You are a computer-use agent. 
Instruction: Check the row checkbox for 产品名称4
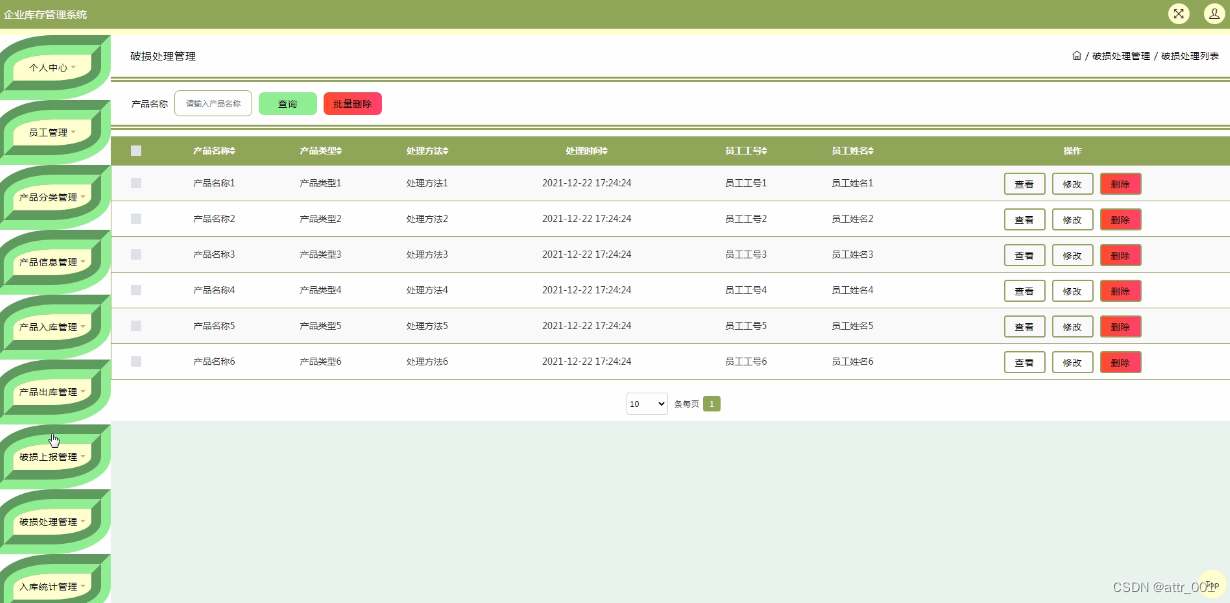[136, 290]
